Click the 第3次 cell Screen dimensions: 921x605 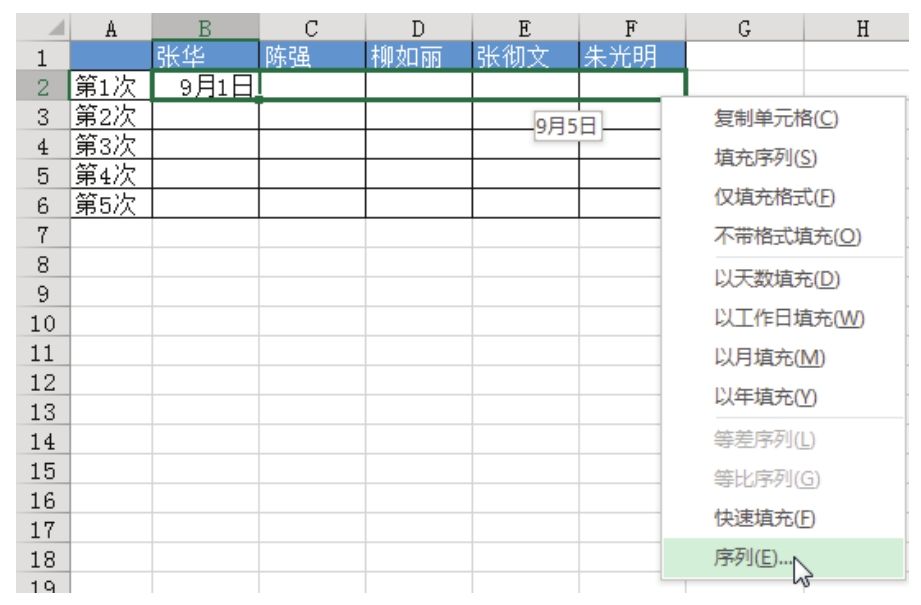pyautogui.click(x=111, y=146)
